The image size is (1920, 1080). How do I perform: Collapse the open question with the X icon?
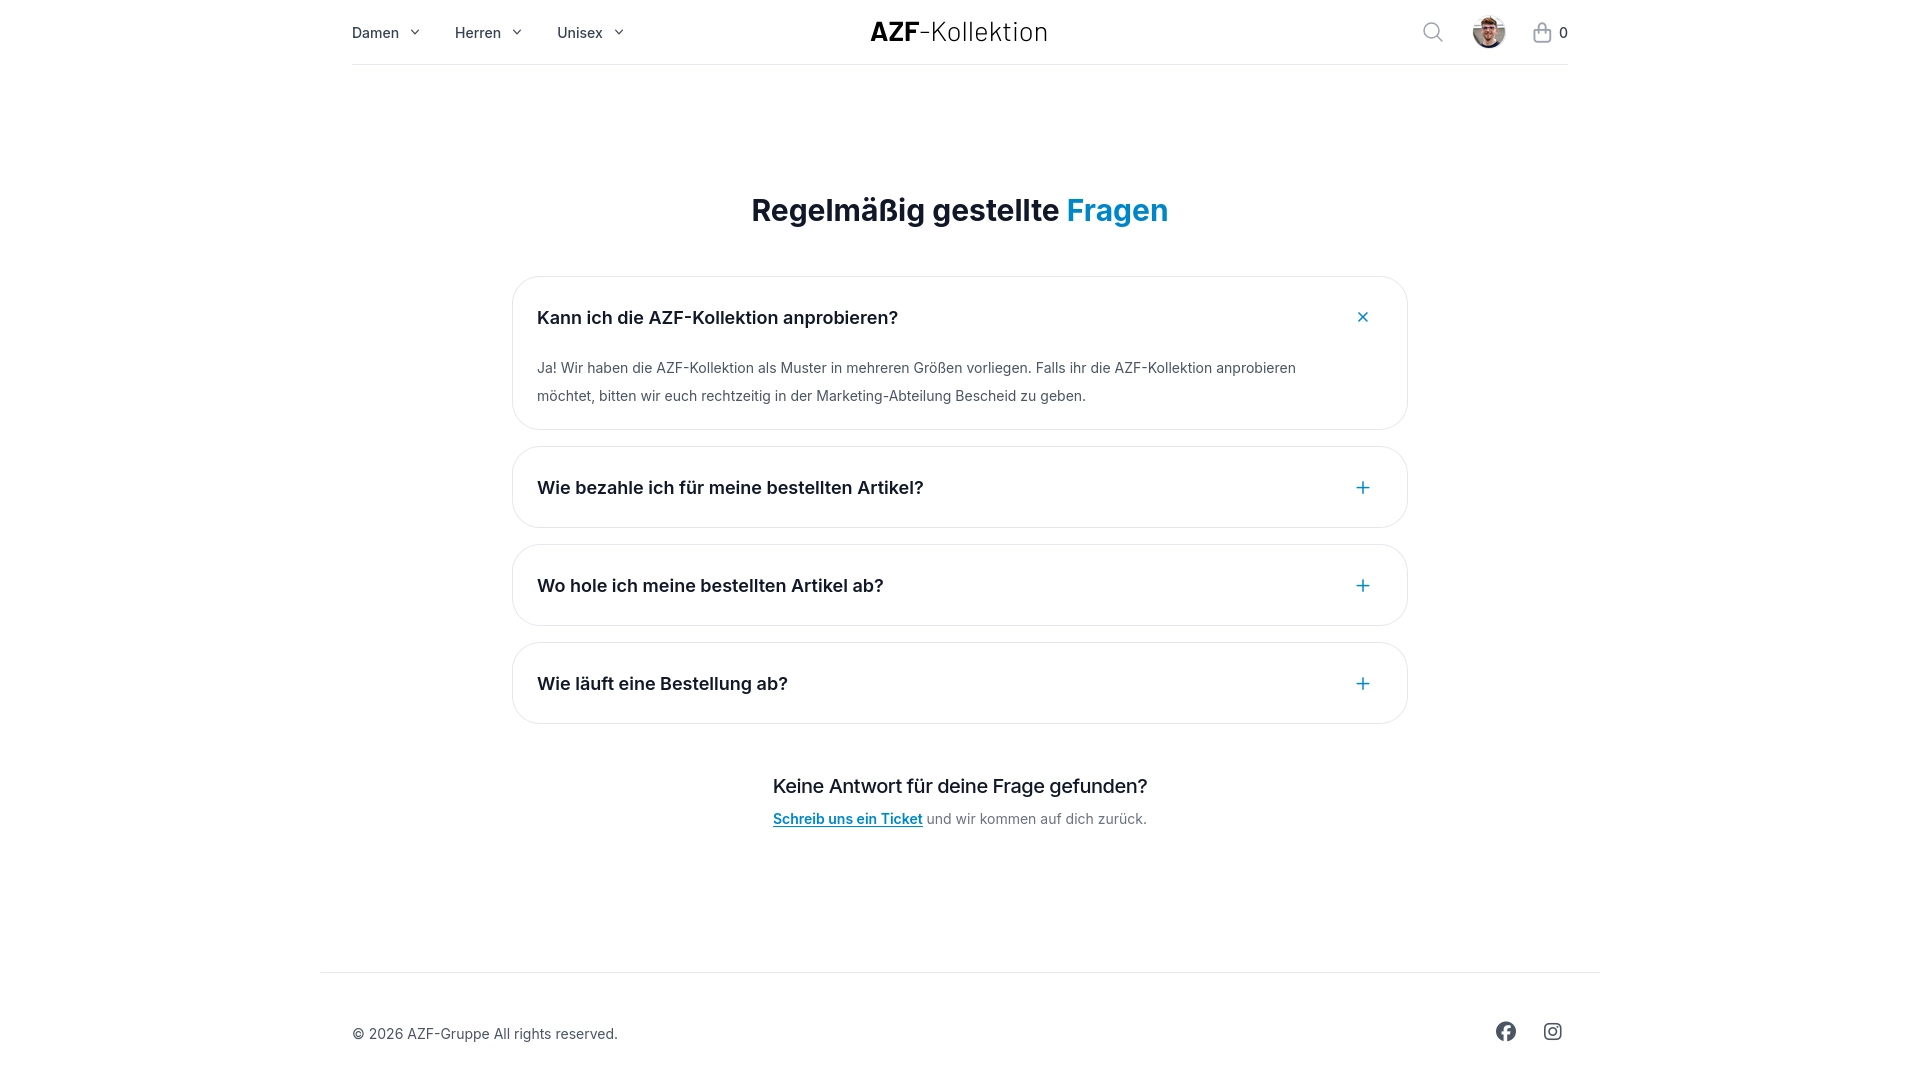[x=1362, y=317]
